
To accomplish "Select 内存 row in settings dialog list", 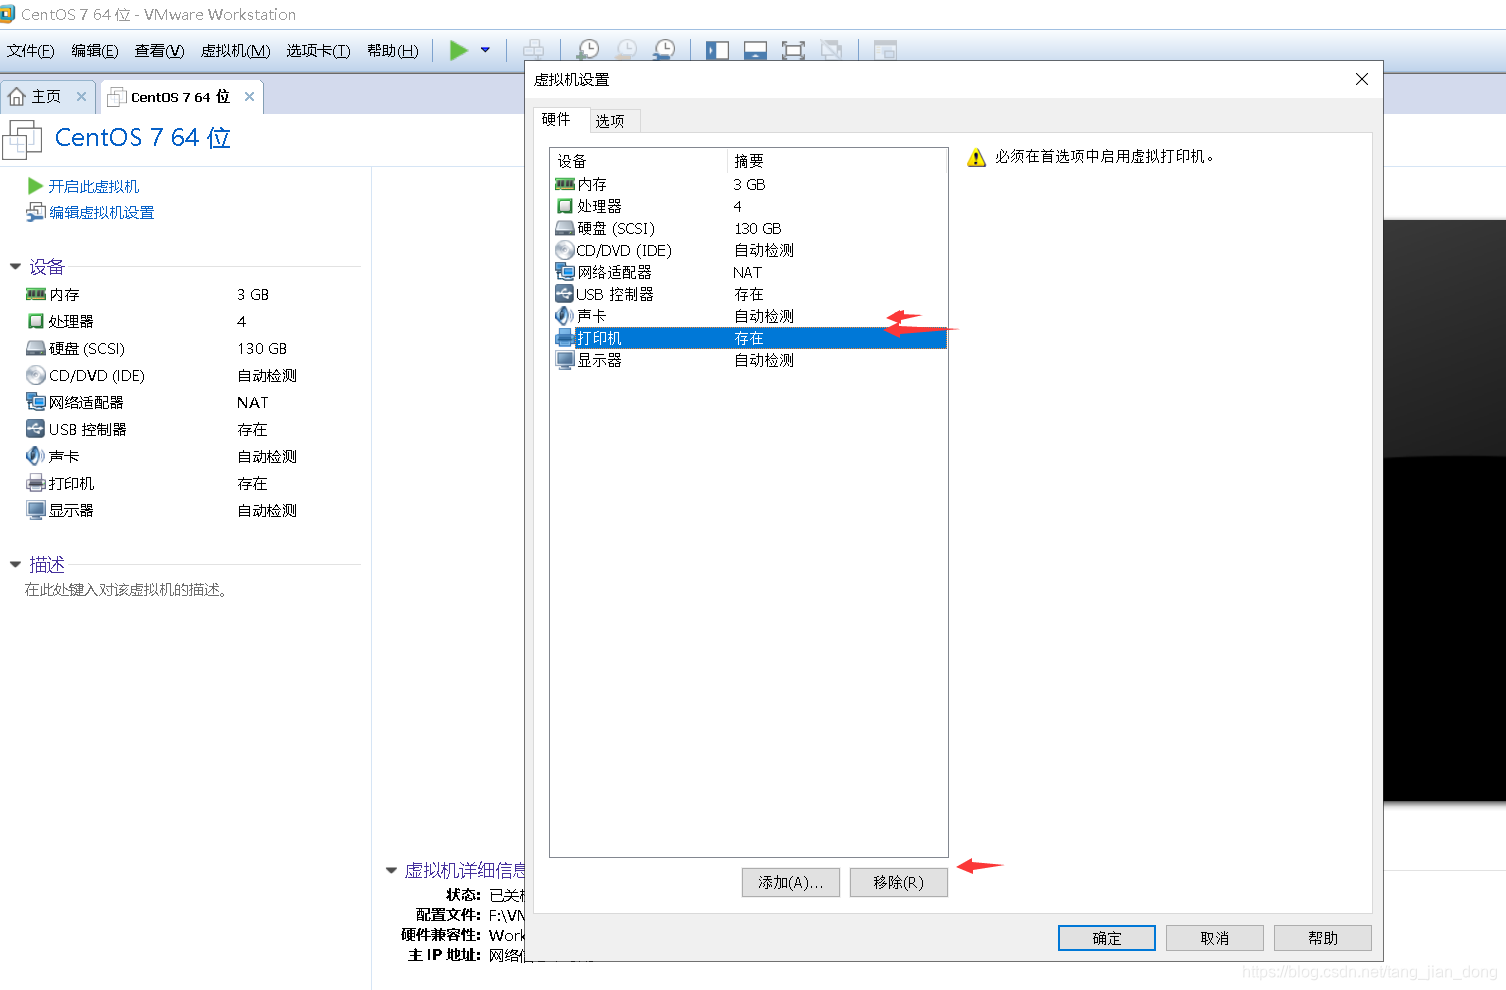I will point(748,184).
